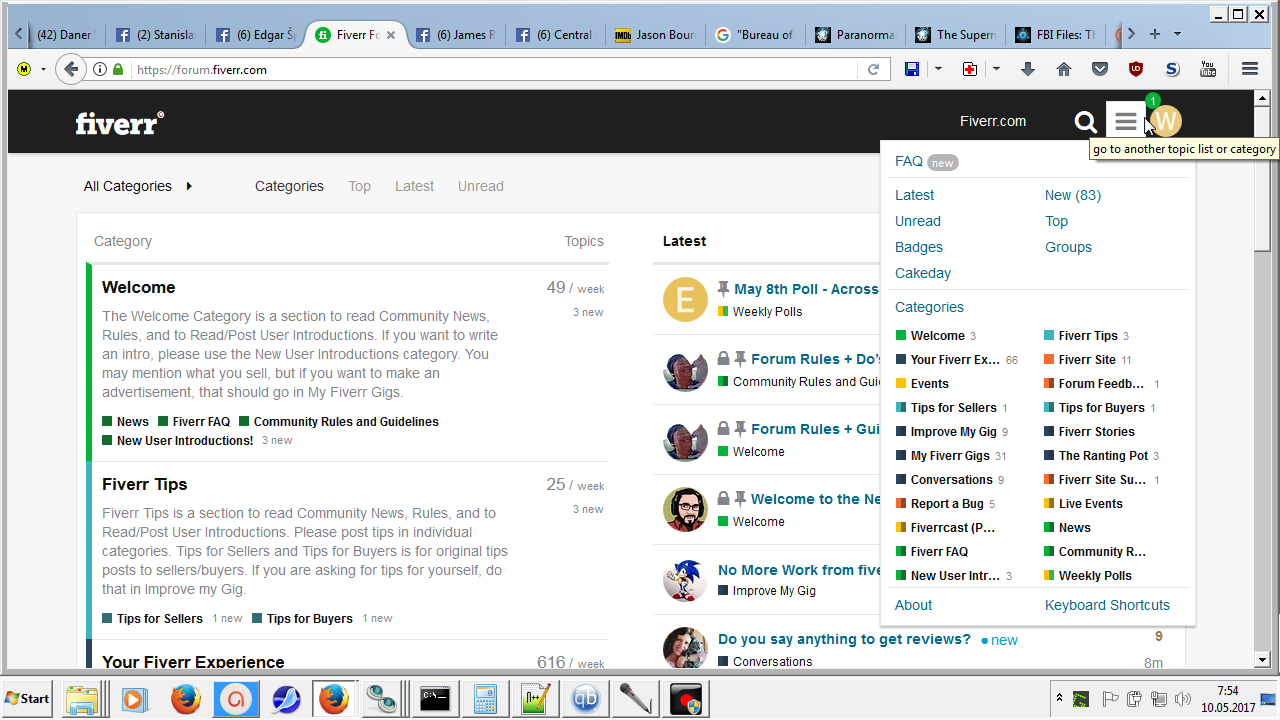Screen dimensions: 1280x720
Task: Open the May 8th Poll topic
Action: tap(806, 289)
